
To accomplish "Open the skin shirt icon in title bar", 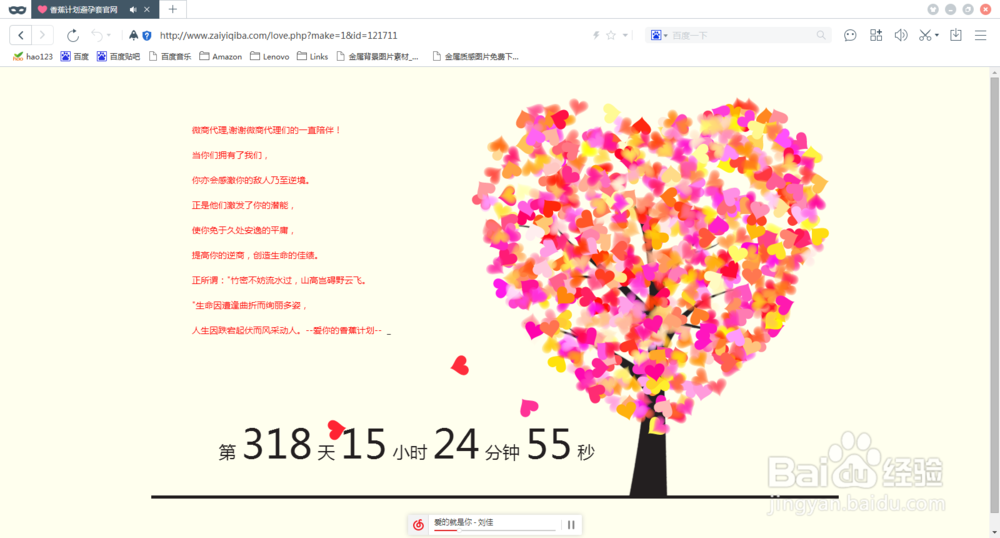I will 933,9.
